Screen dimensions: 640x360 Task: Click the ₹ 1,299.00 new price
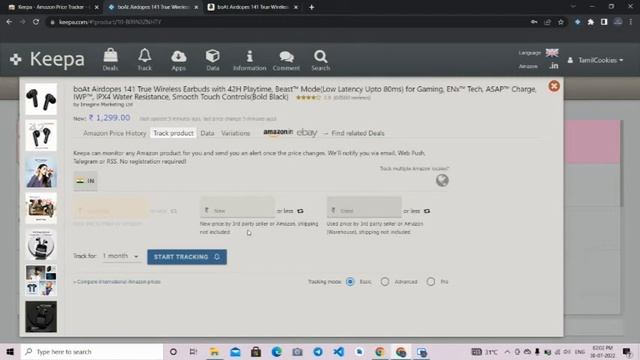(x=109, y=118)
